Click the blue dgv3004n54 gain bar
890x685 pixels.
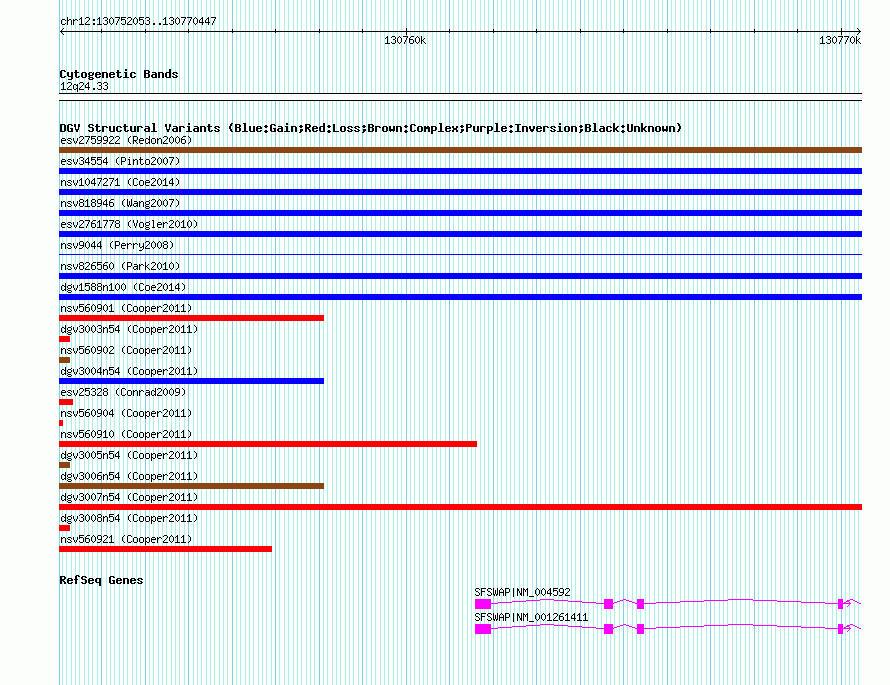(x=191, y=381)
